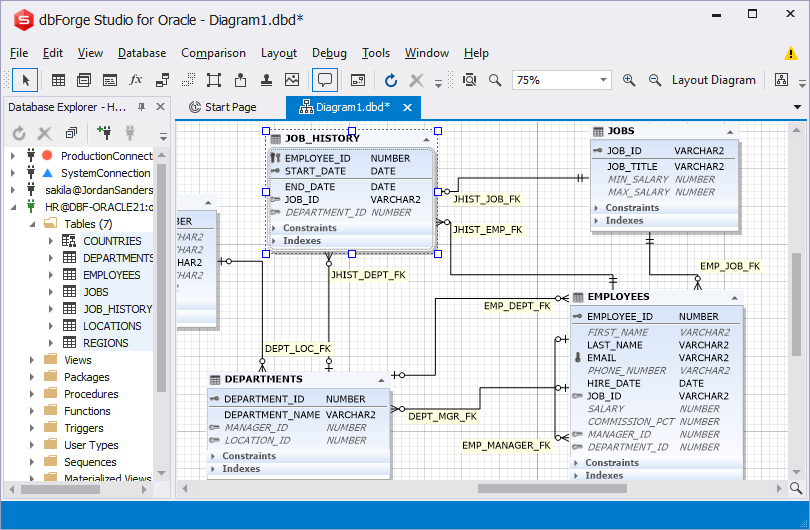Open the zoom level 75% dropdown
Viewport: 810px width, 530px height.
click(603, 80)
